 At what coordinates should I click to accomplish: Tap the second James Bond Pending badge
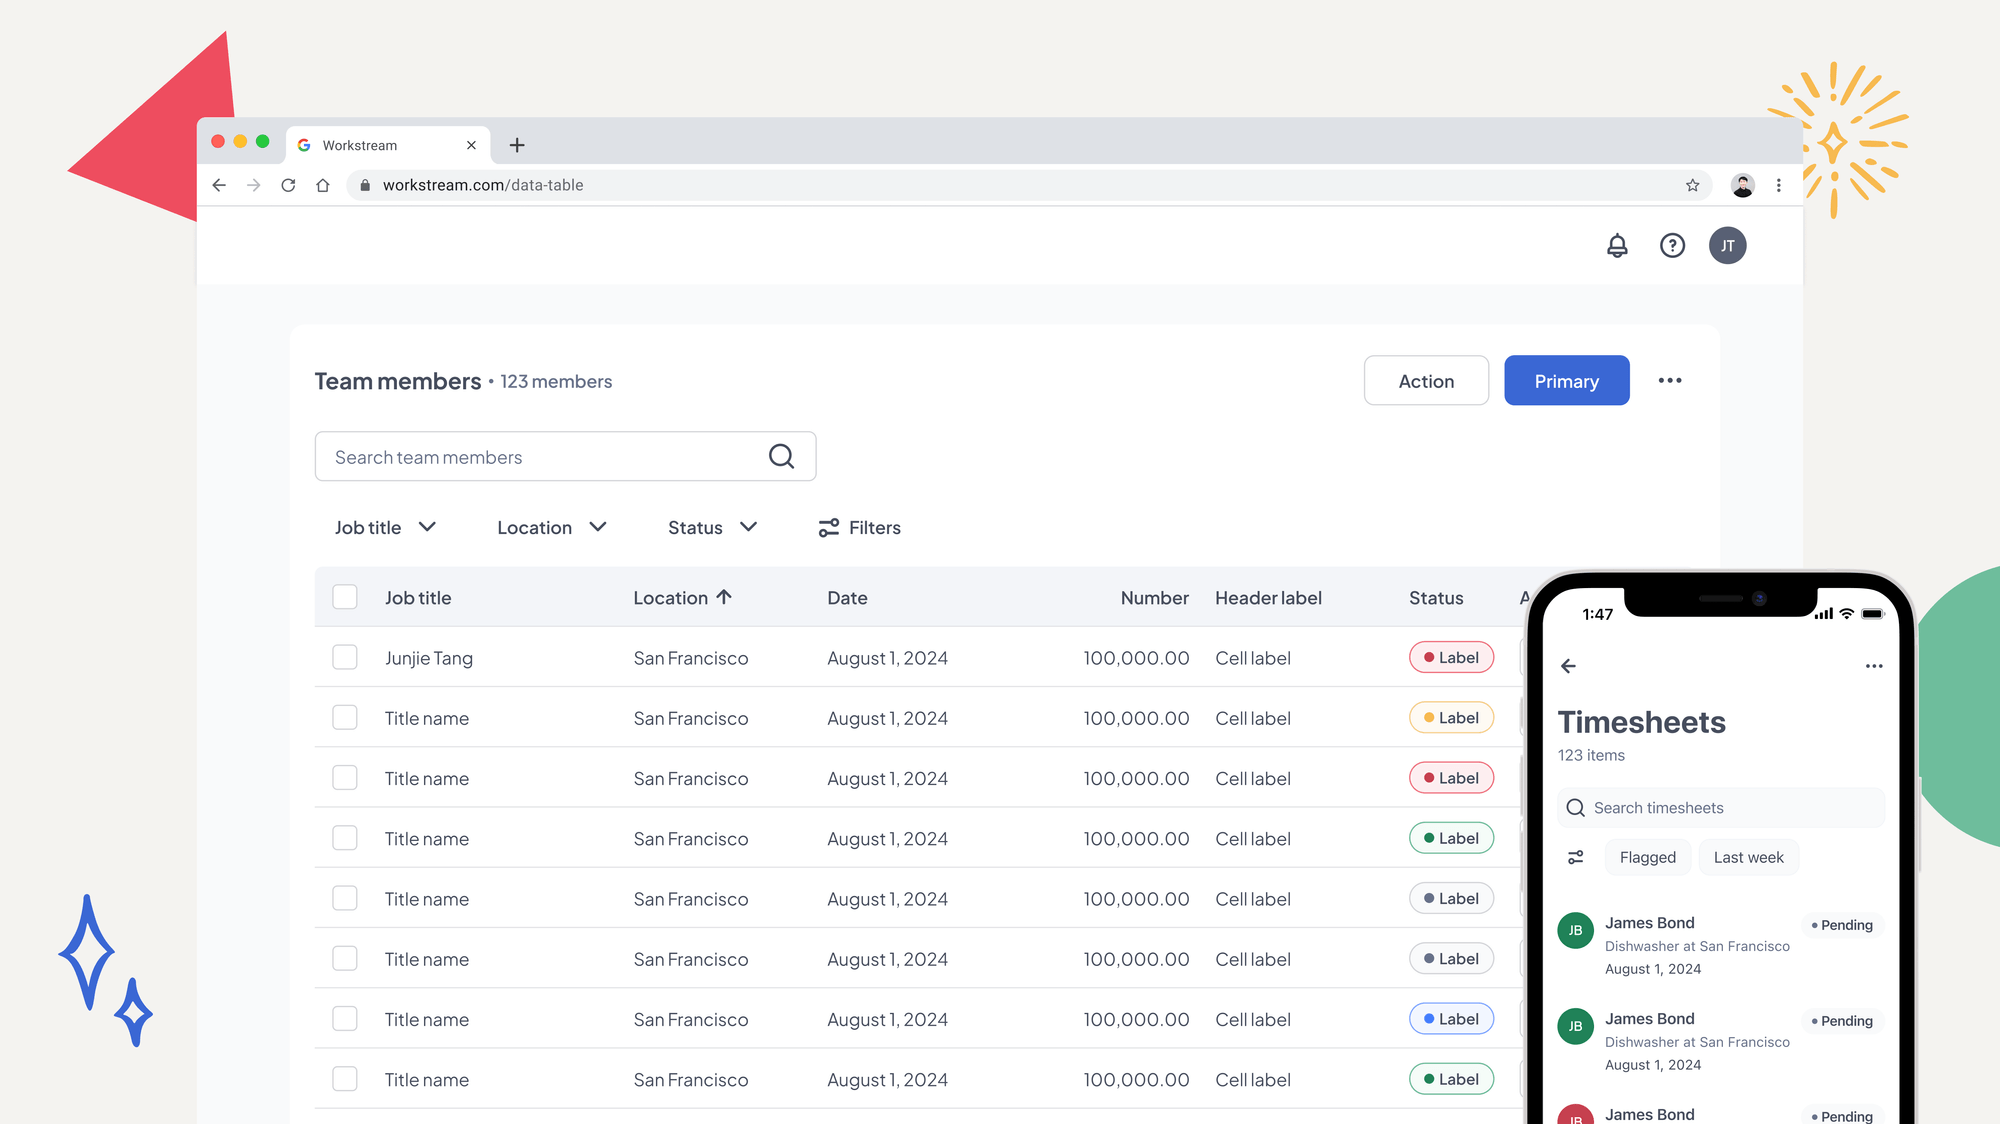1843,1021
